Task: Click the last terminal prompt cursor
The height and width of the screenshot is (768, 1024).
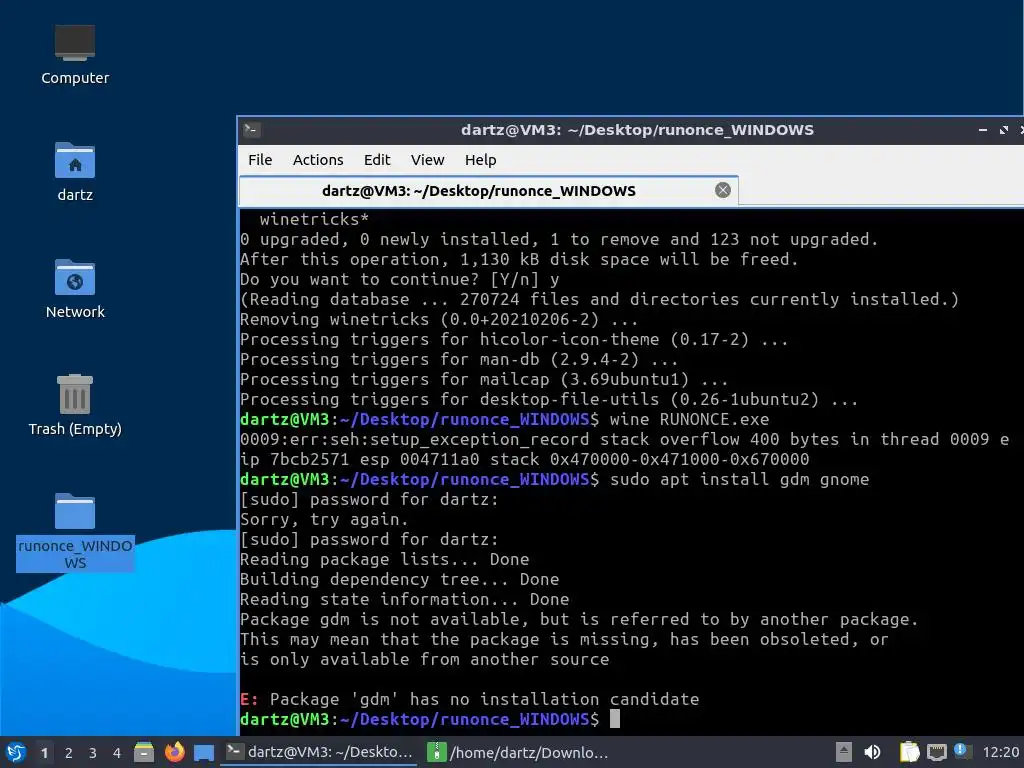Action: [x=615, y=719]
